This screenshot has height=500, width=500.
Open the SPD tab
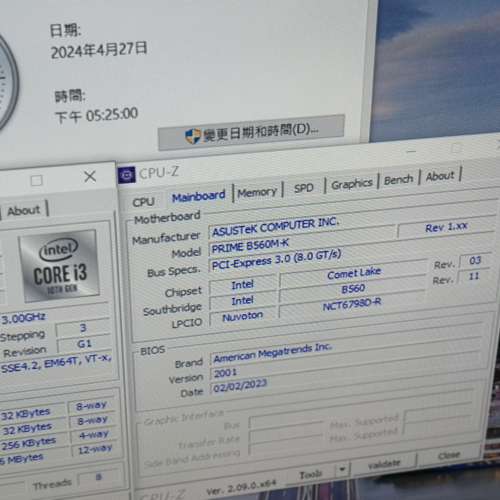coord(304,188)
